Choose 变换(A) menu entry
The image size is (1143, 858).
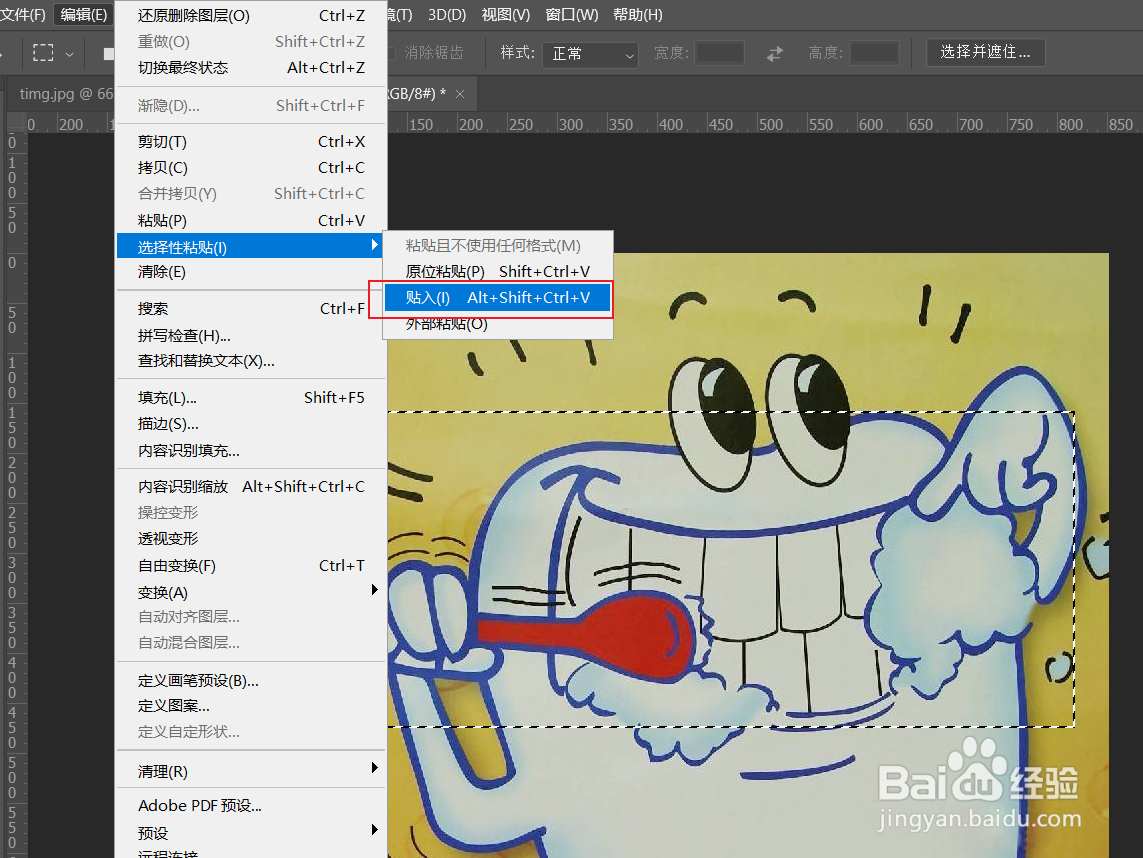pyautogui.click(x=251, y=593)
